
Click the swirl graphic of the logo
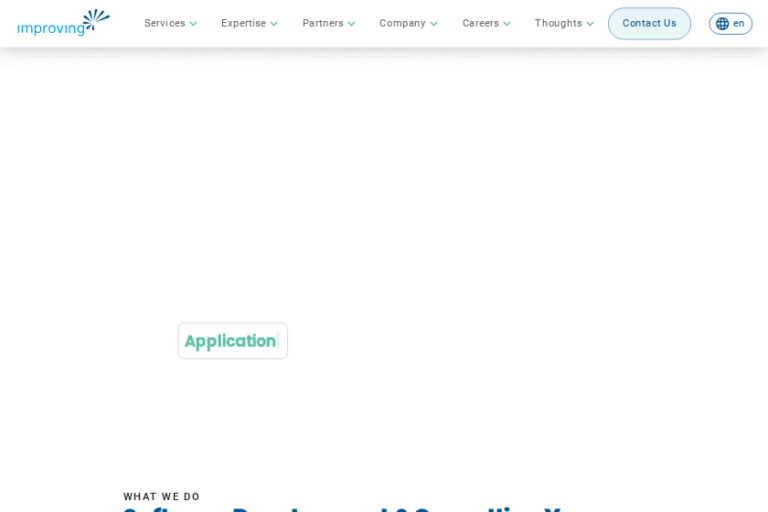pyautogui.click(x=96, y=18)
